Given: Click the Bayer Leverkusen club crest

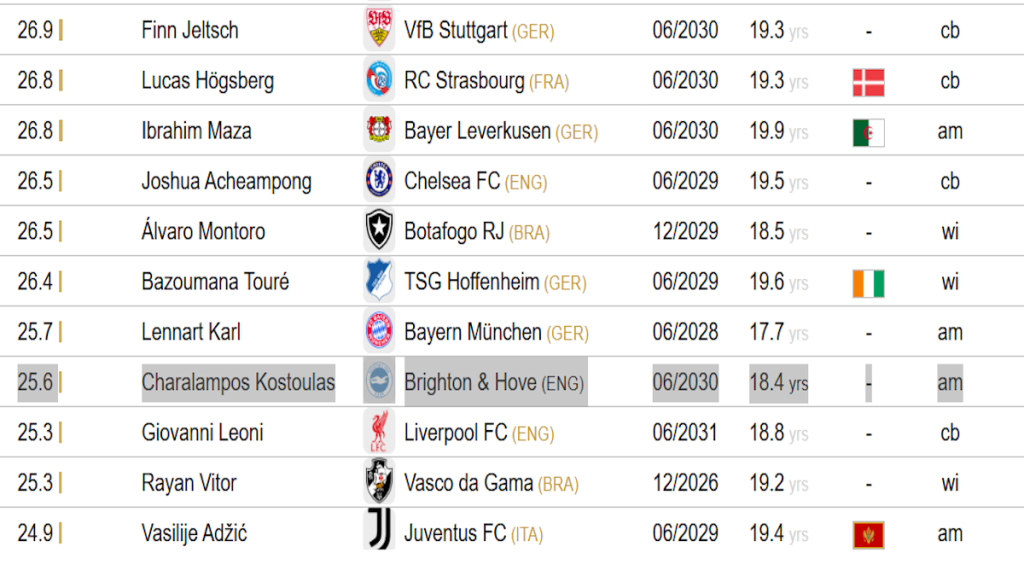Looking at the screenshot, I should (x=379, y=131).
